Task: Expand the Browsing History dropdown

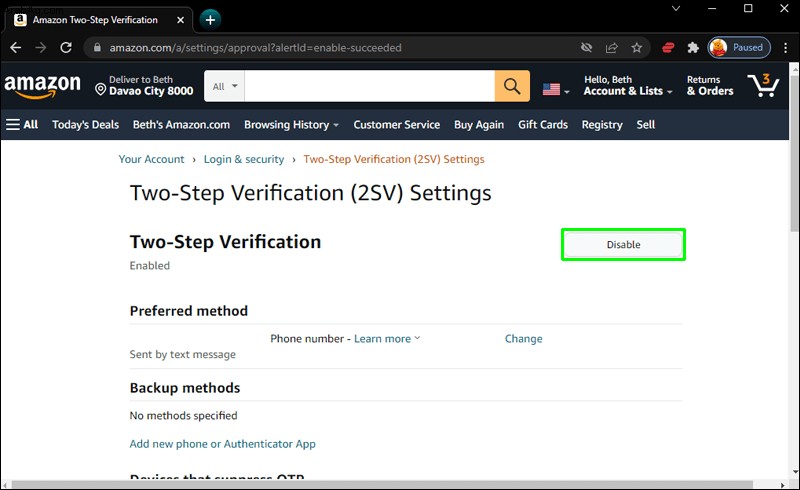Action: pos(291,125)
